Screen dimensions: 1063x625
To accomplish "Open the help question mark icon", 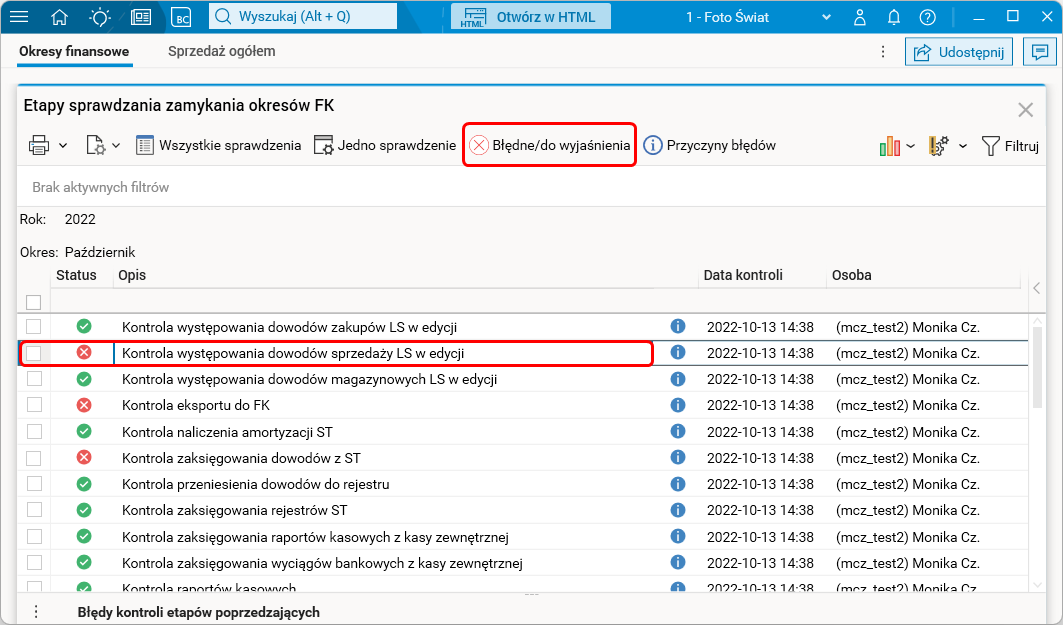I will [x=927, y=17].
